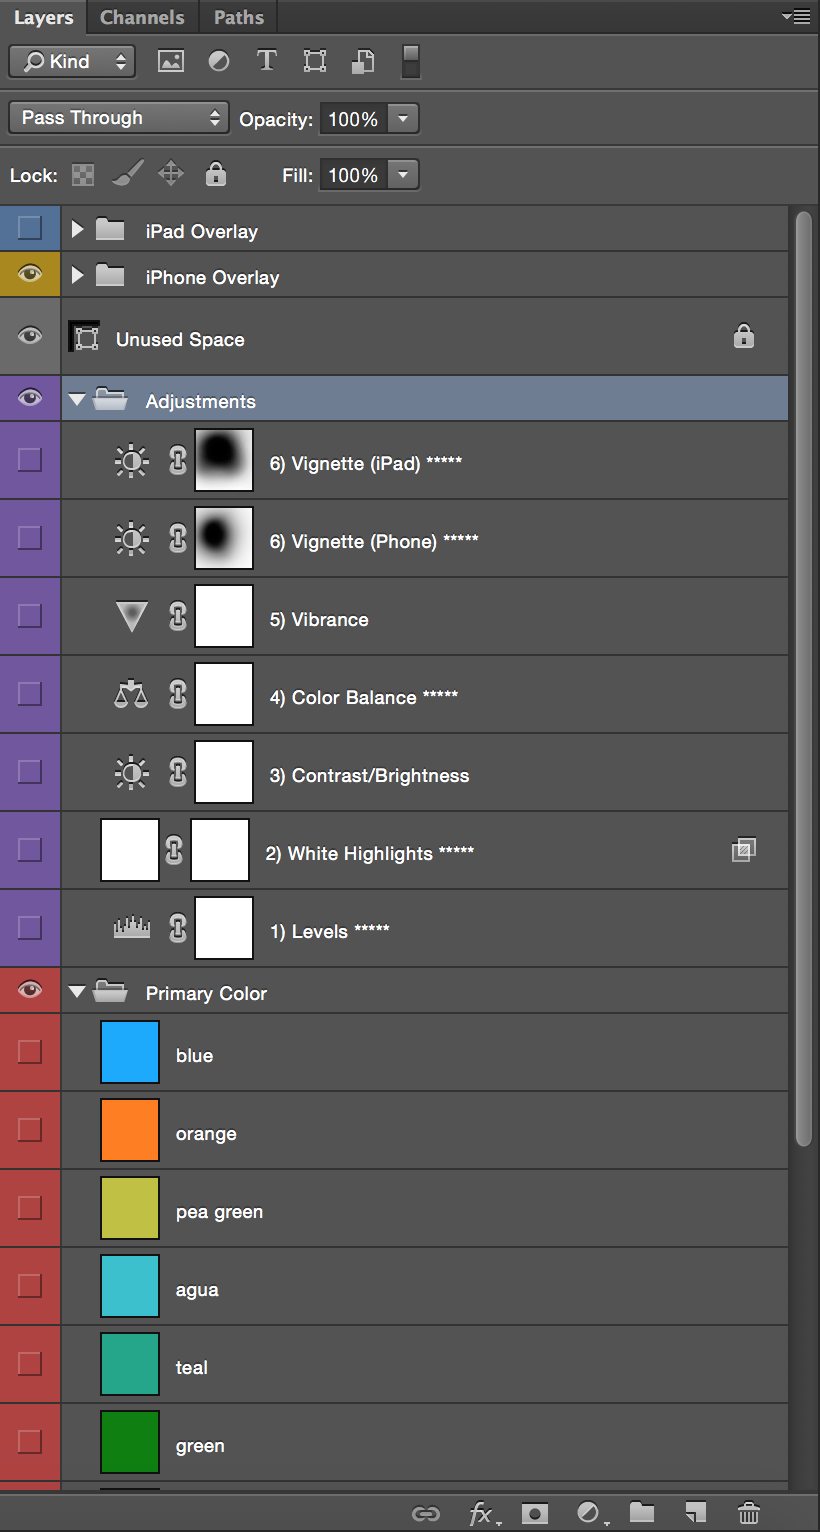Viewport: 820px width, 1532px height.
Task: Filter for adjustment layers icon
Action: coord(219,61)
